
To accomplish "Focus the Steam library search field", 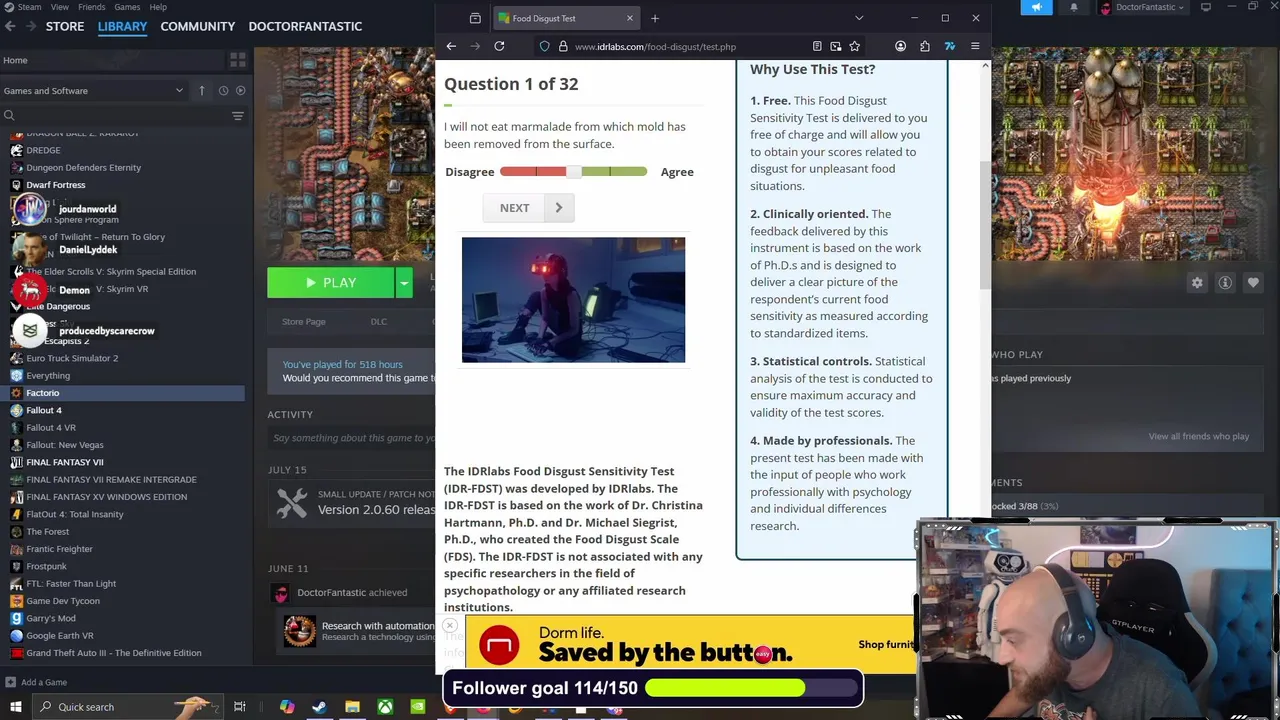I will point(115,116).
